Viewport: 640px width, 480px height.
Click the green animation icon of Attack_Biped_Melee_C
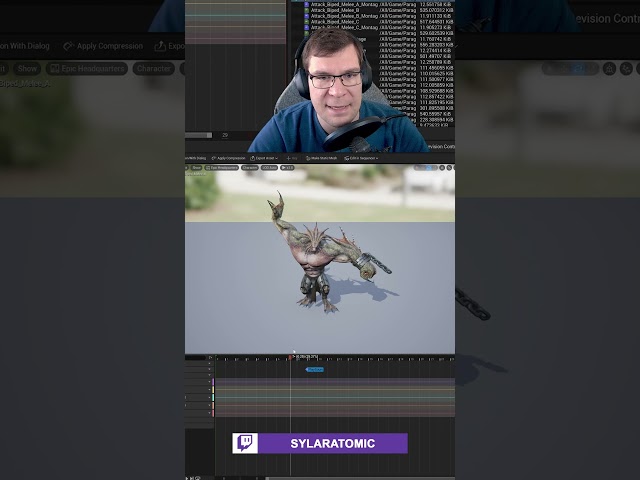[307, 22]
